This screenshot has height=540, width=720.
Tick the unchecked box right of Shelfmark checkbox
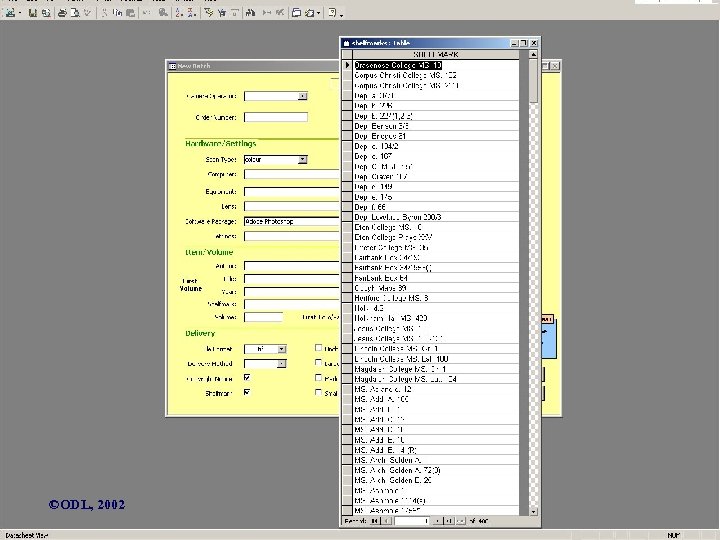point(318,392)
